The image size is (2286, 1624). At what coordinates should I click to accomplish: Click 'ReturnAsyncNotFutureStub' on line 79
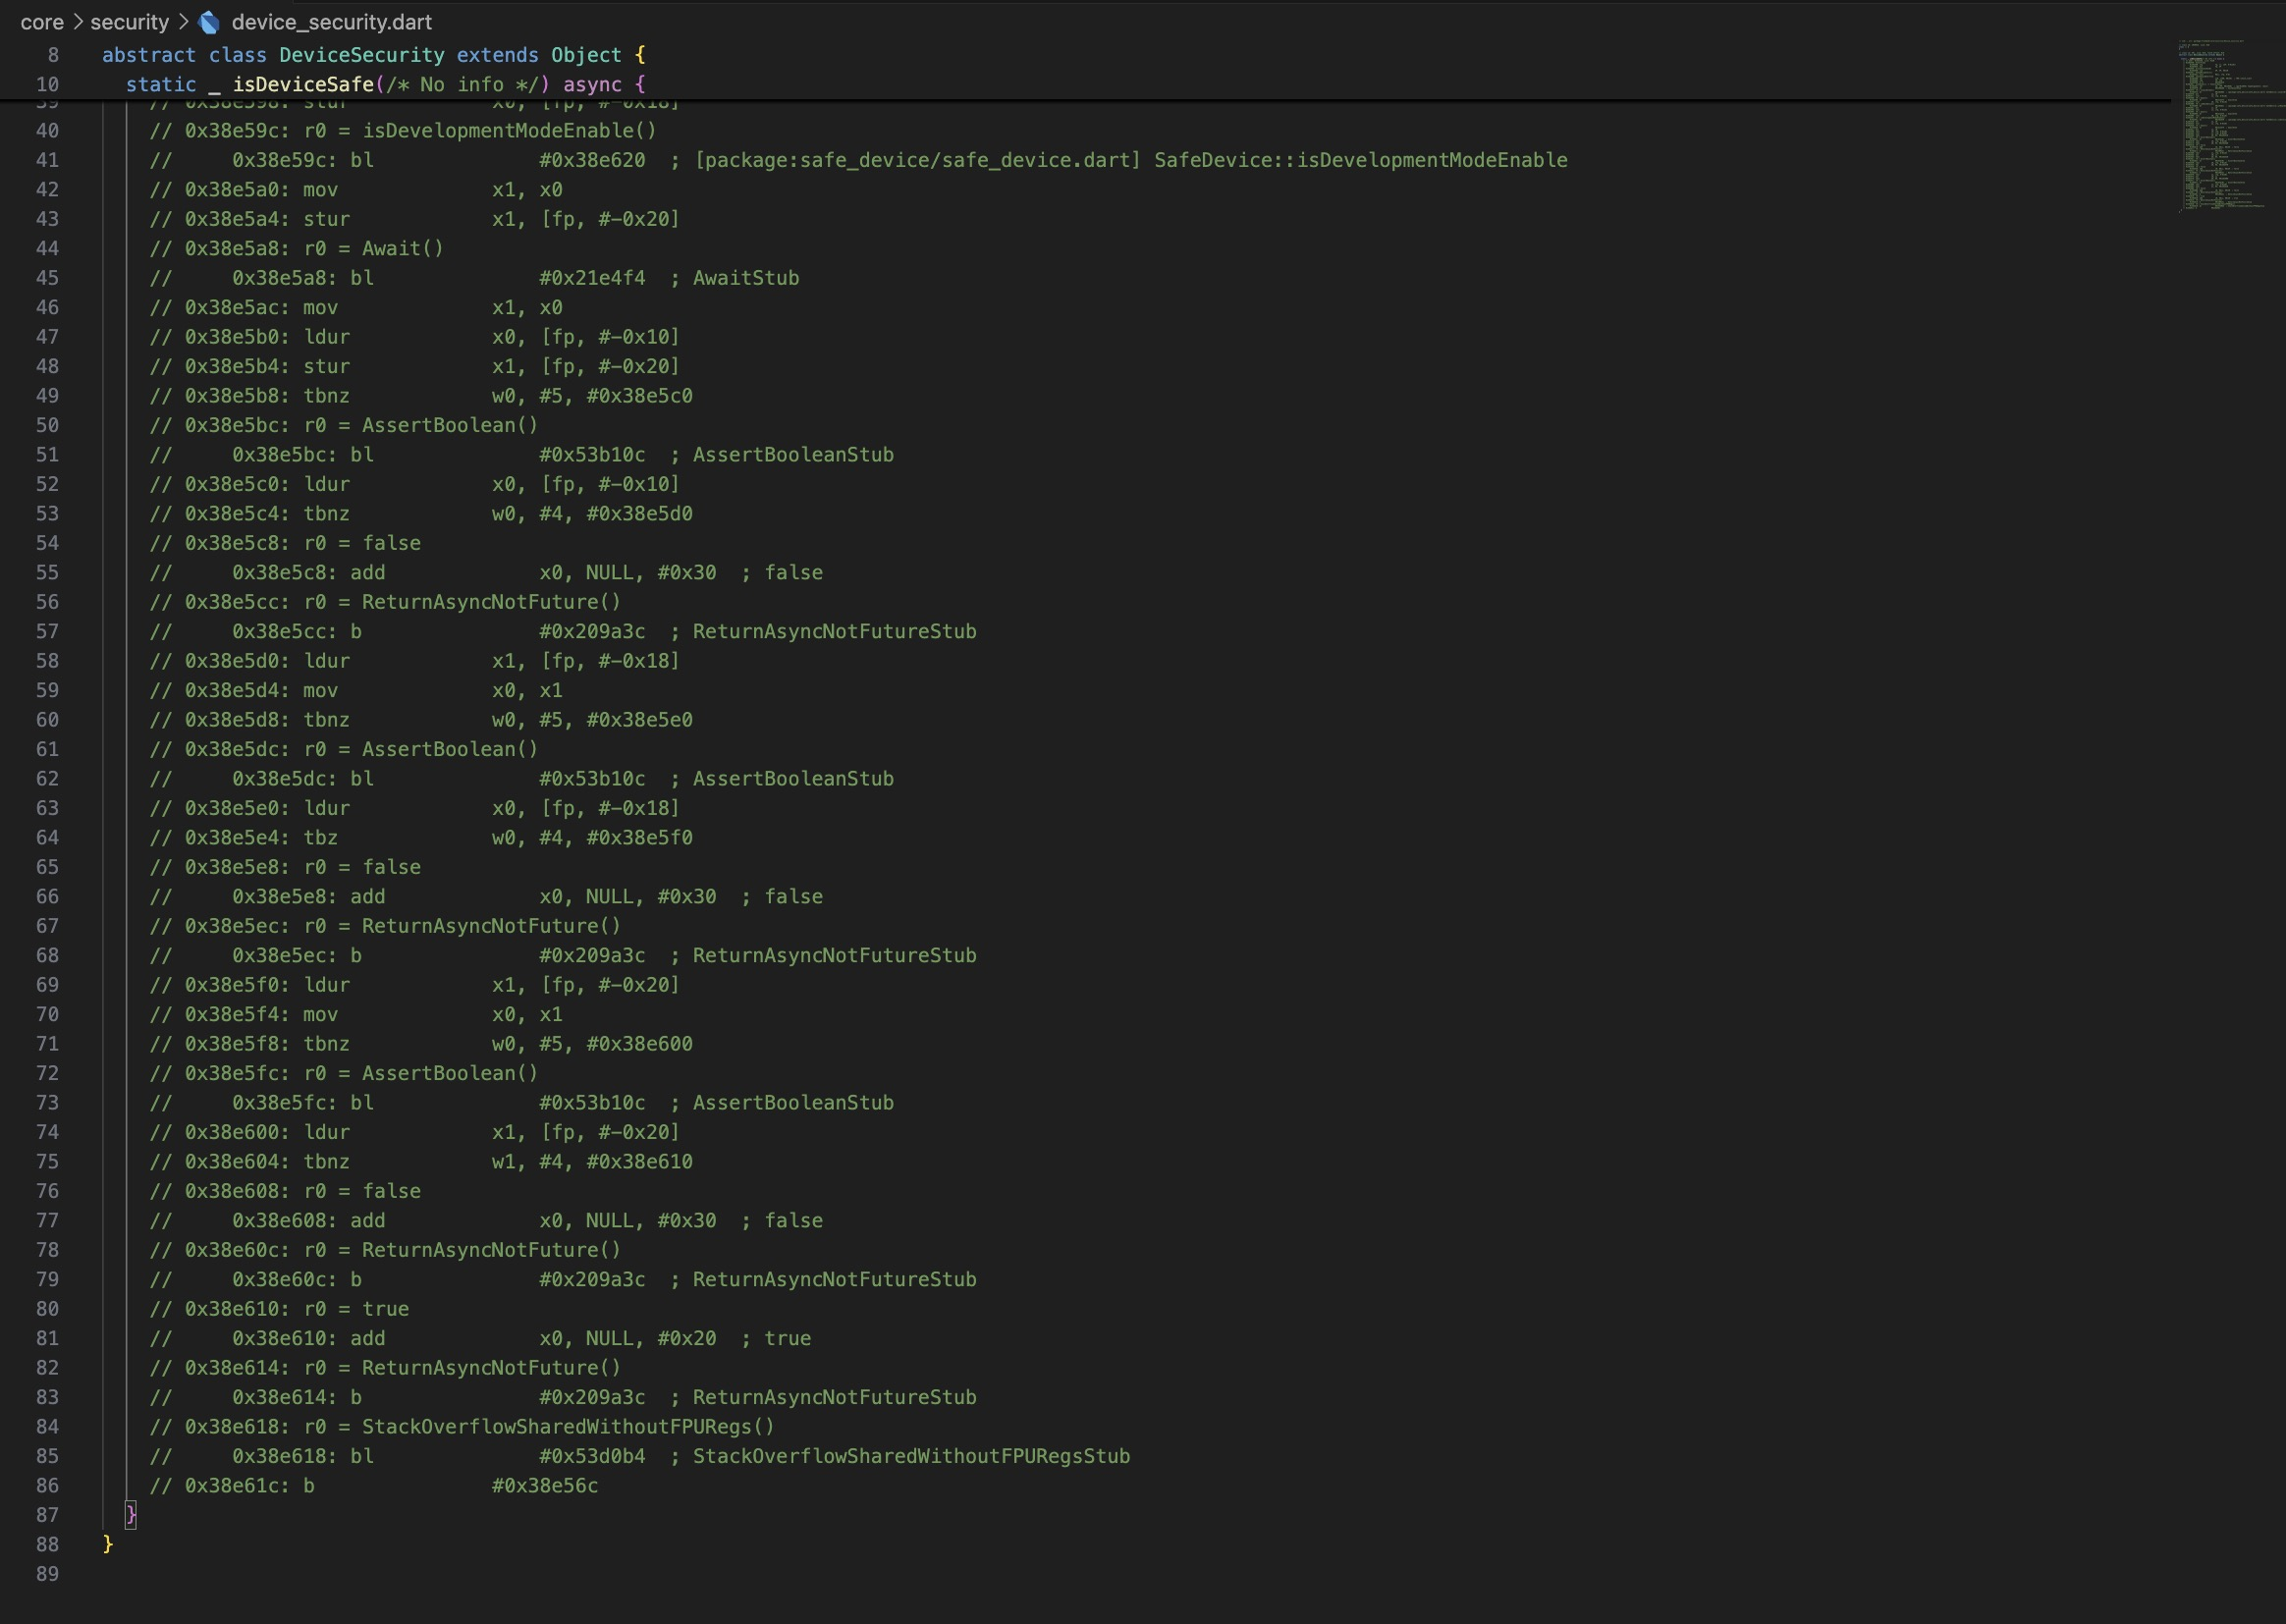[835, 1280]
